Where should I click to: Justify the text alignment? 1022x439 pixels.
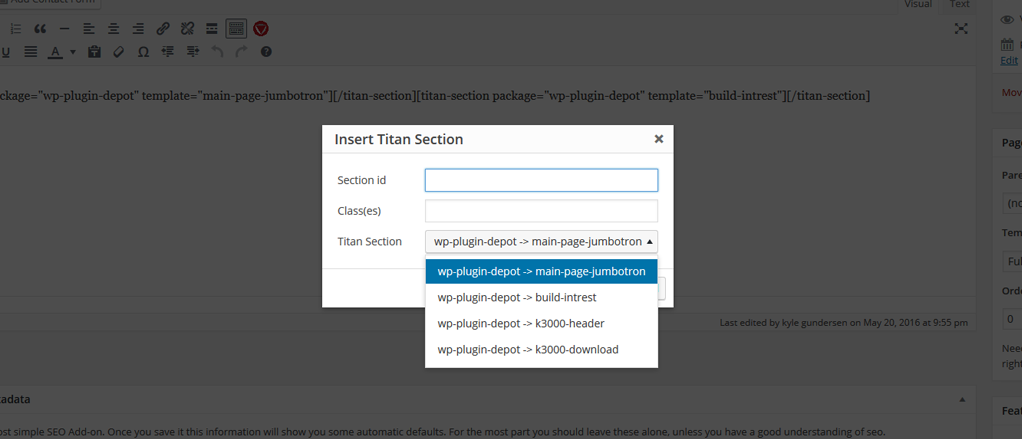(31, 51)
